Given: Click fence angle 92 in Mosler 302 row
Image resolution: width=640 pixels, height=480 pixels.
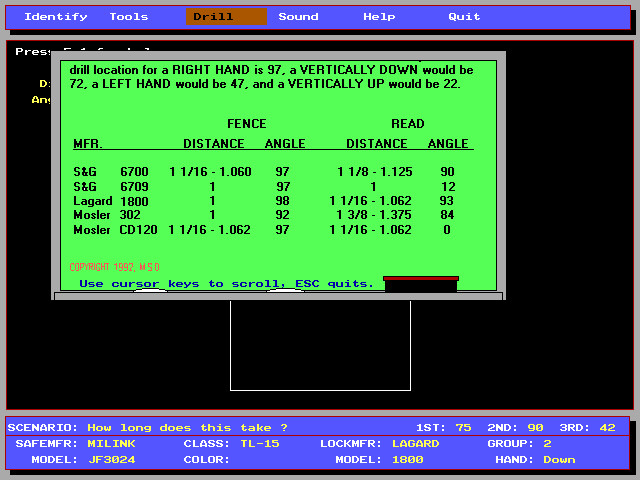Looking at the screenshot, I should pos(282,215).
